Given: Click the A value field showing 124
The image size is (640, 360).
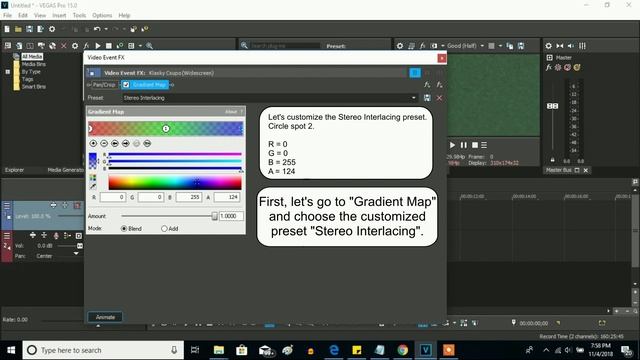Looking at the screenshot, I should [x=227, y=197].
